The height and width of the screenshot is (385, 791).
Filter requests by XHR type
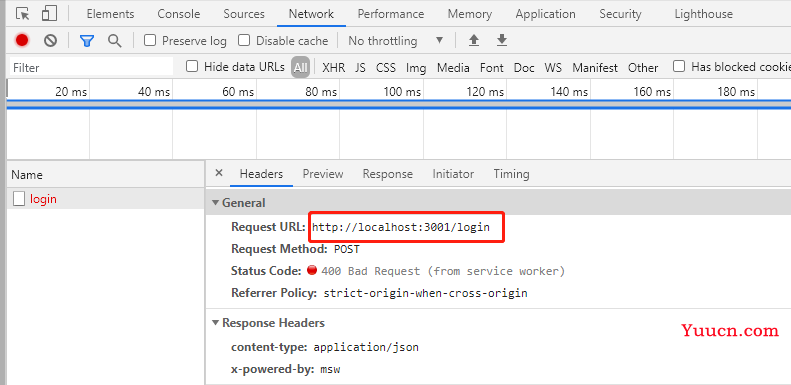pos(333,67)
